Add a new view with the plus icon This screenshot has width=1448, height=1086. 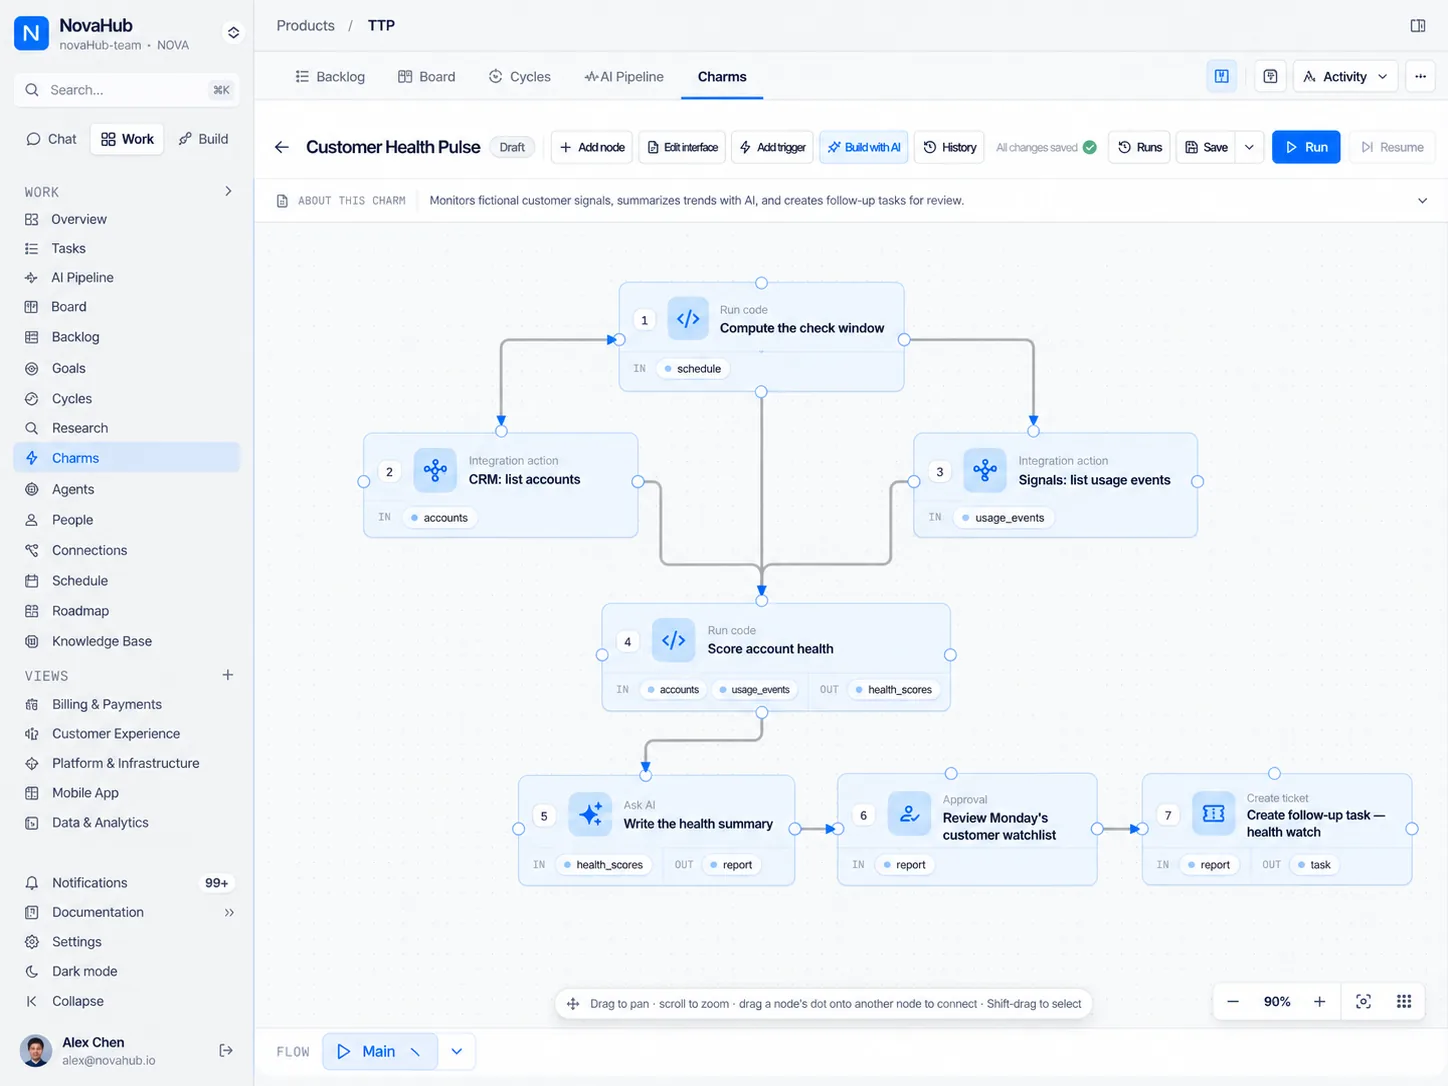(228, 675)
